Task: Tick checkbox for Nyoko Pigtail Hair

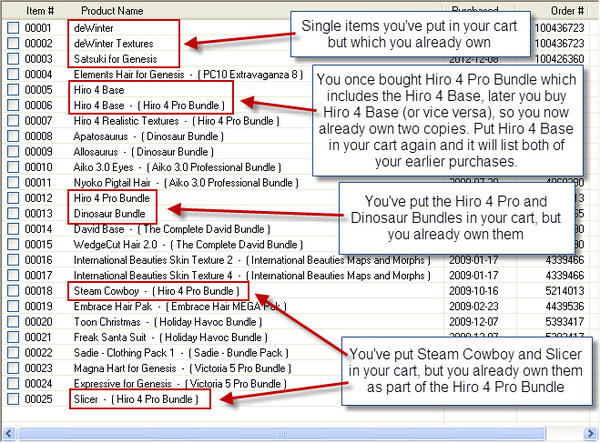Action: click(x=13, y=182)
